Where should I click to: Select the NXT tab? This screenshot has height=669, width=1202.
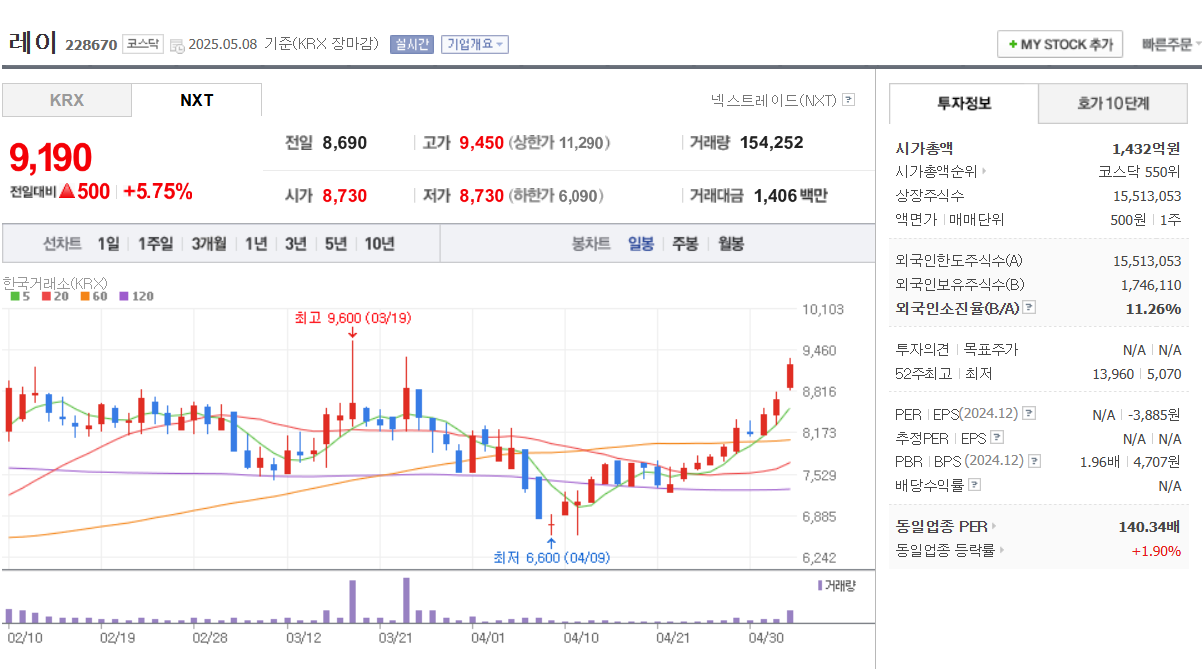pyautogui.click(x=196, y=100)
